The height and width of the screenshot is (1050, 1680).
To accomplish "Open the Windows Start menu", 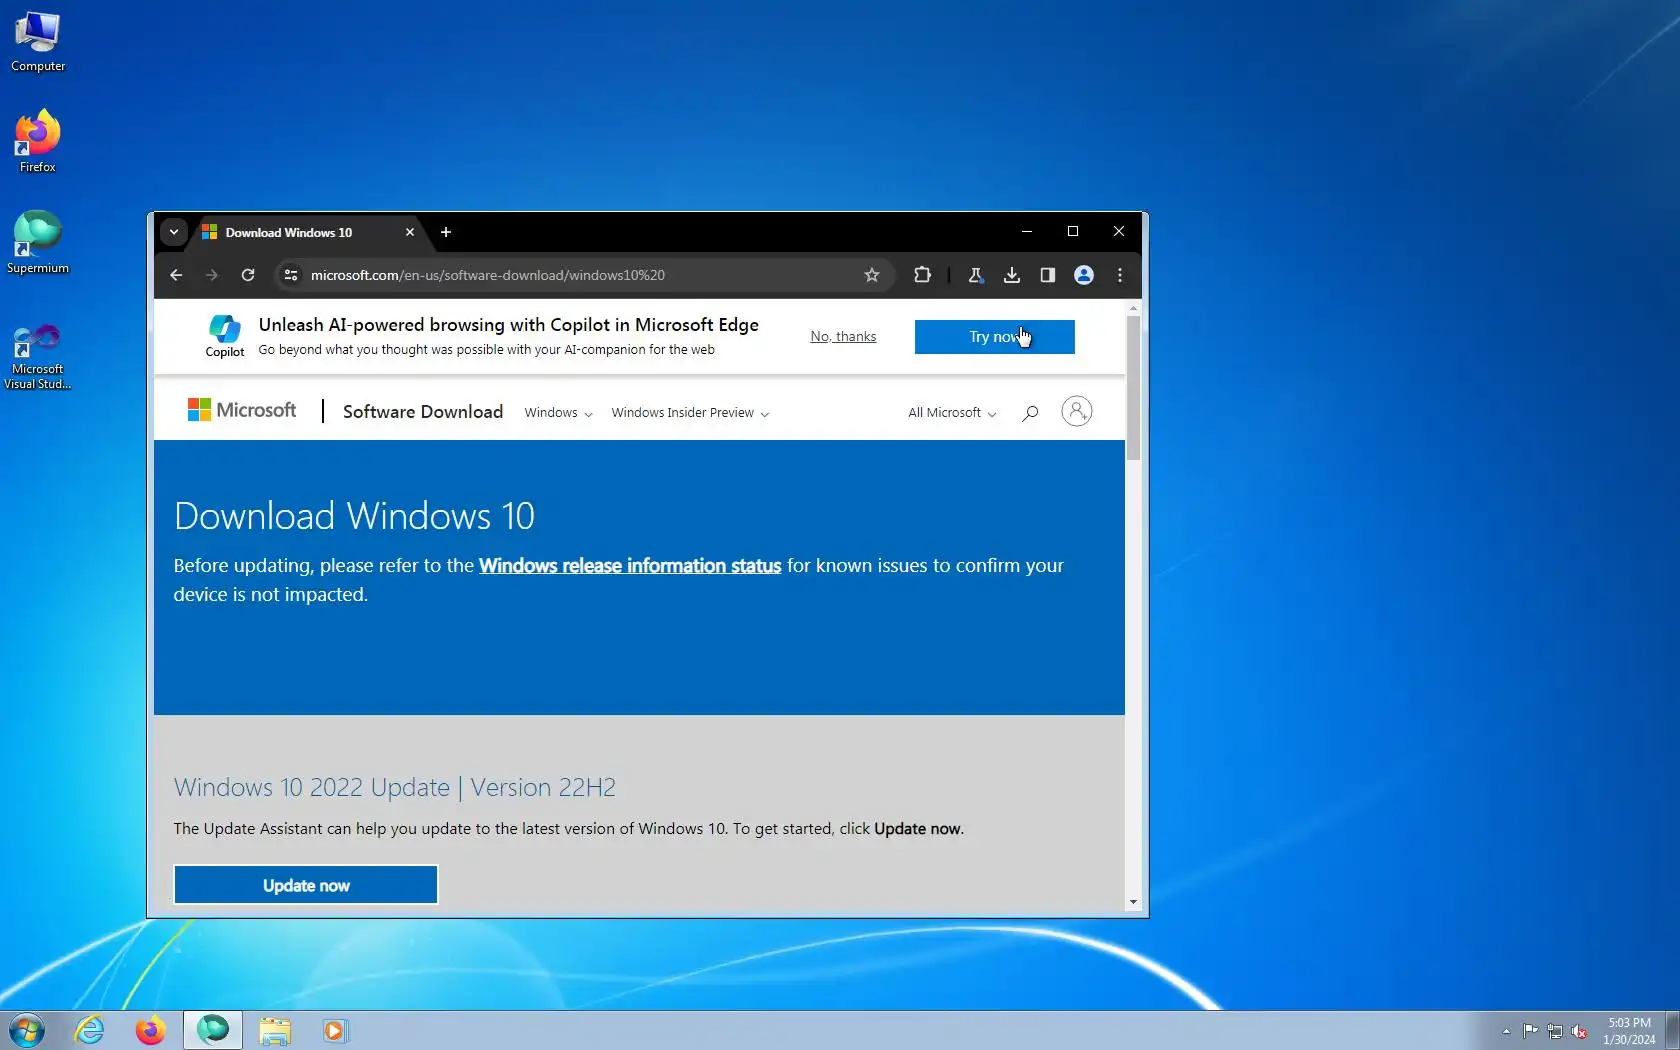I will [x=27, y=1030].
